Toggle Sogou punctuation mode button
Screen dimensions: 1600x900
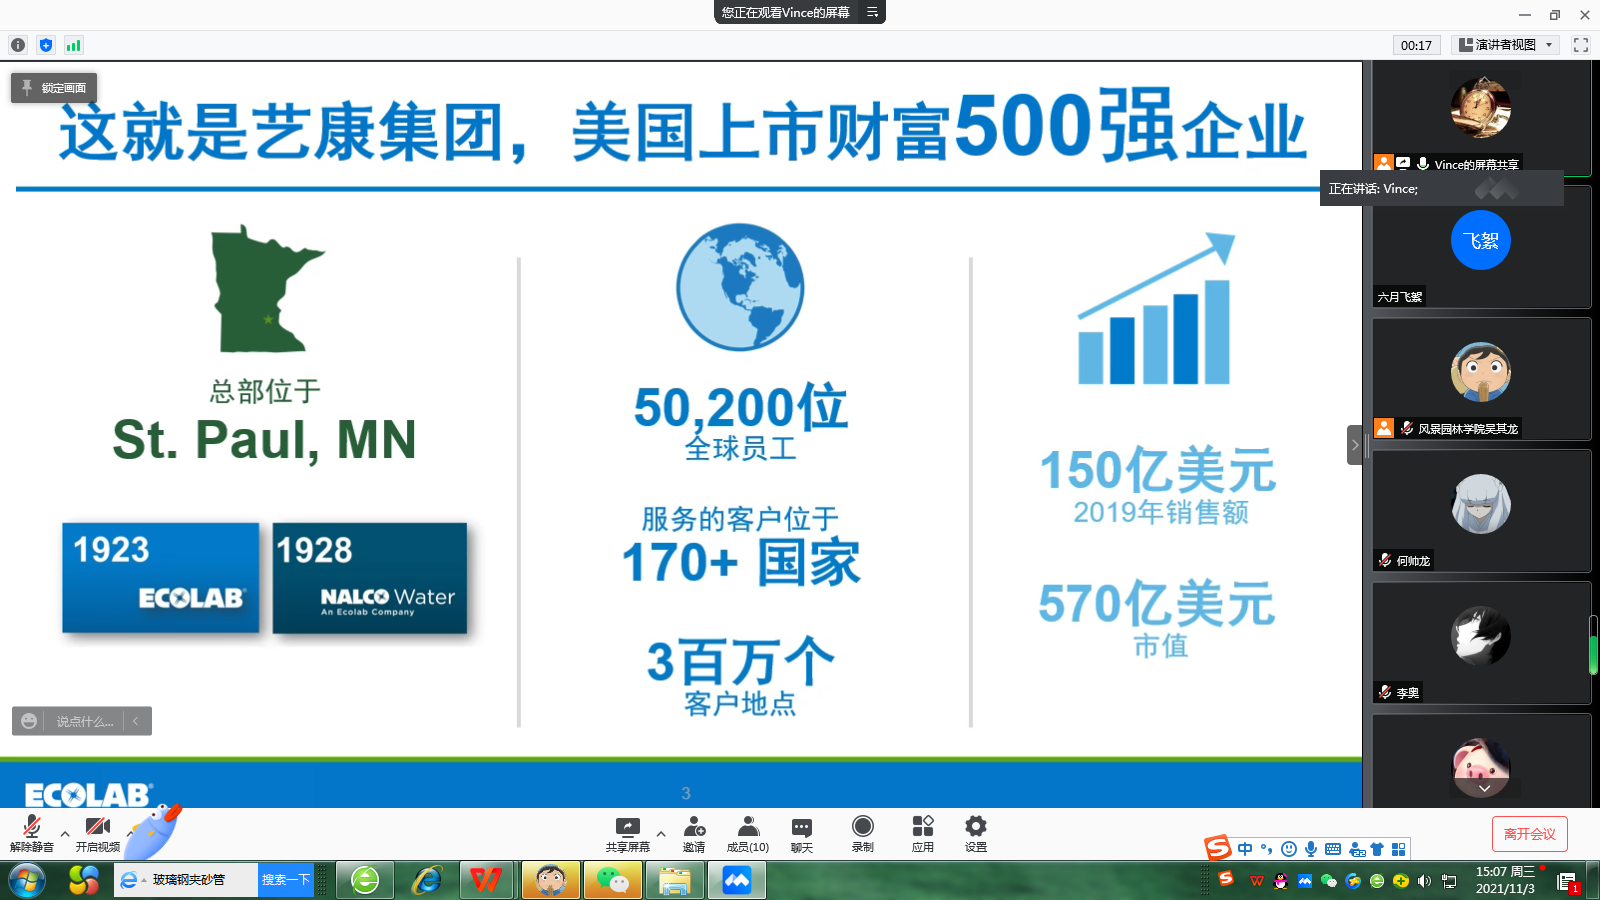(x=1267, y=849)
